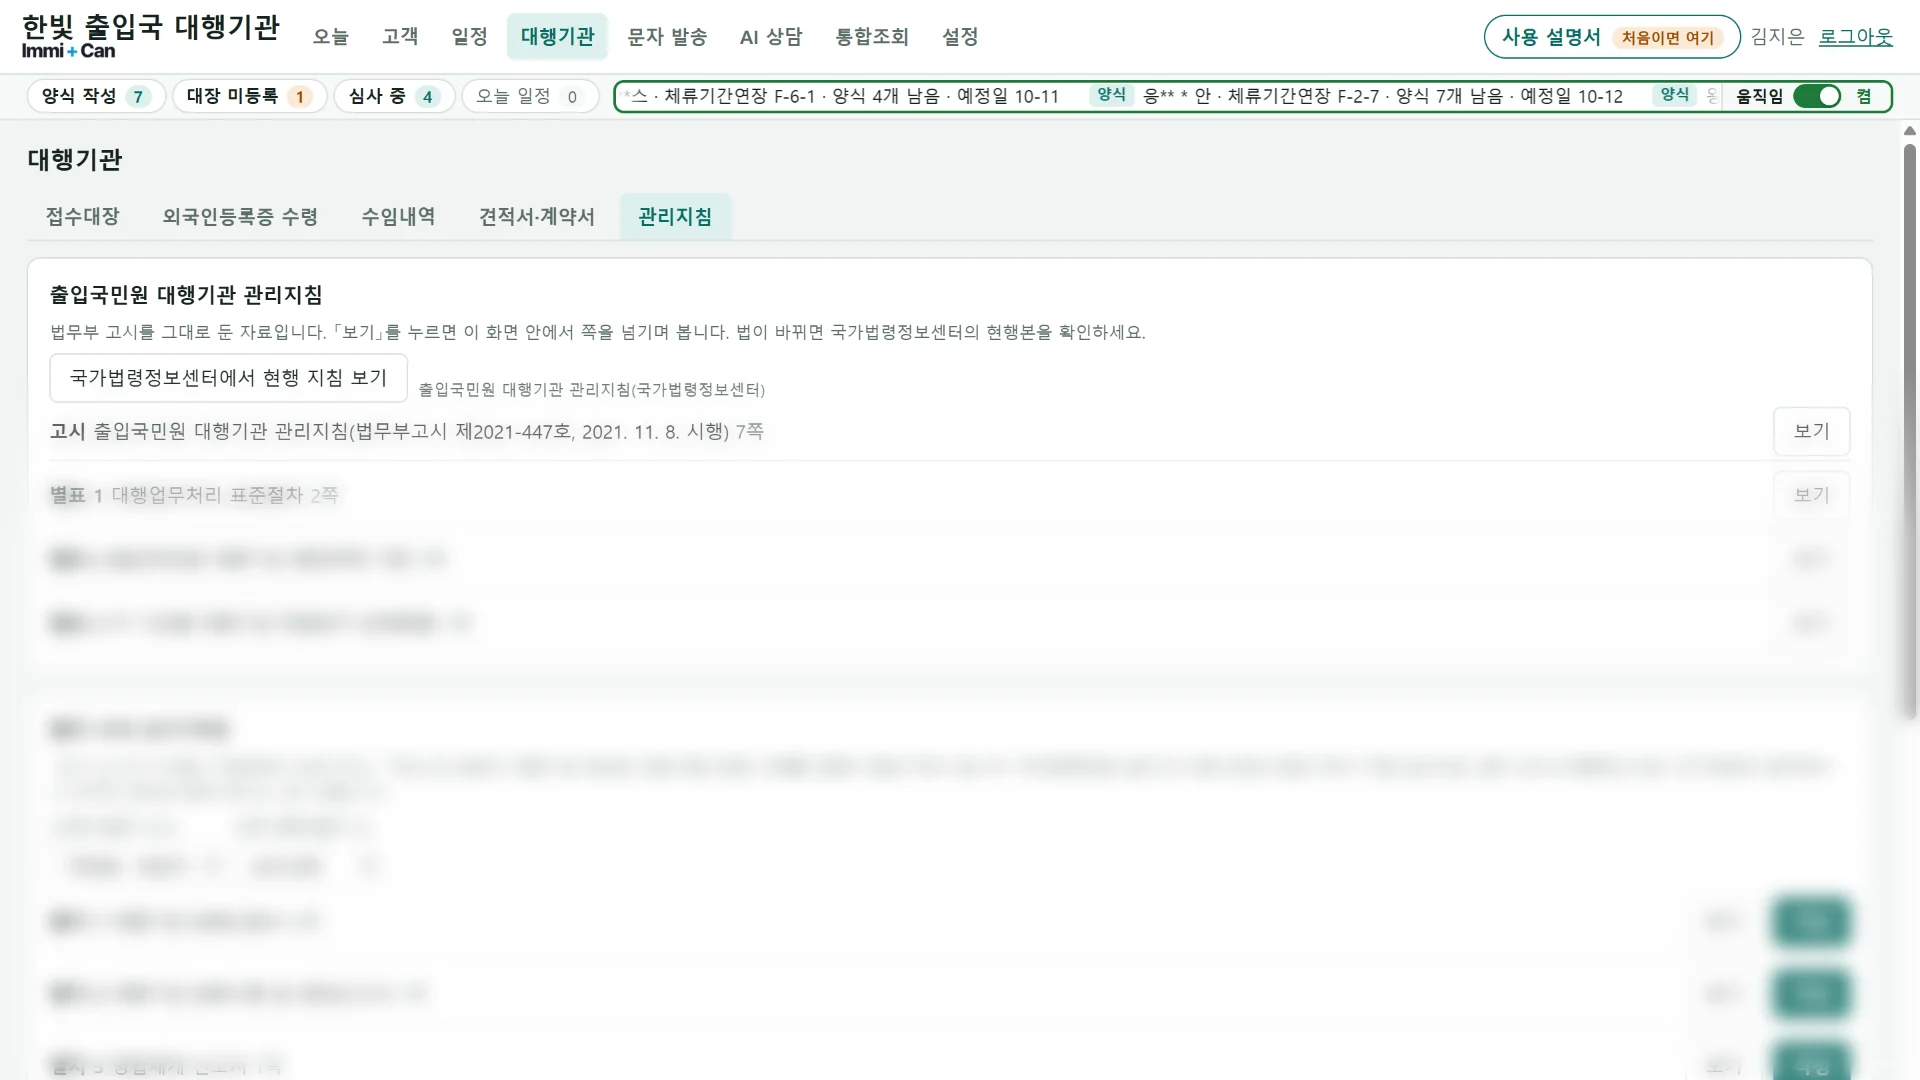Open the AI 상담 menu
This screenshot has width=1920, height=1080.
click(771, 37)
